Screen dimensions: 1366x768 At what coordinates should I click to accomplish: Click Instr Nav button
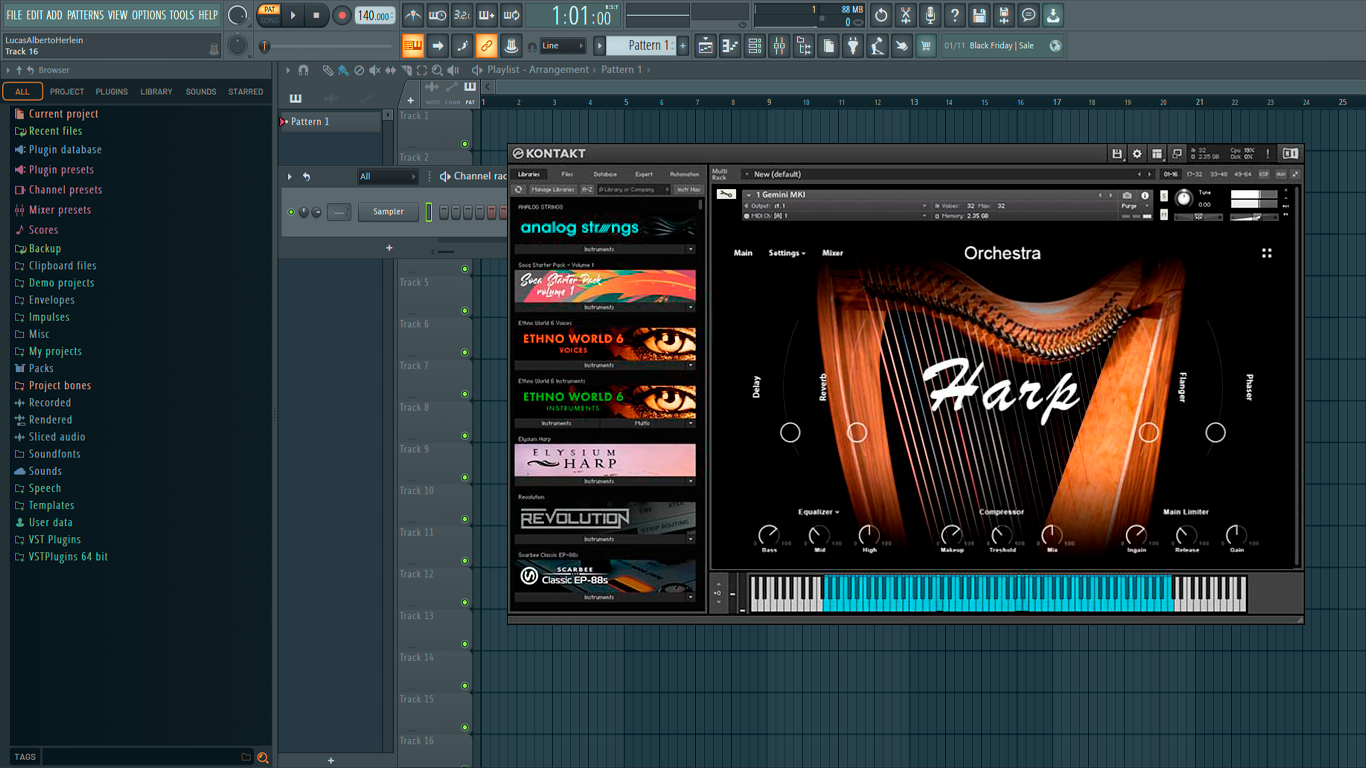point(688,189)
